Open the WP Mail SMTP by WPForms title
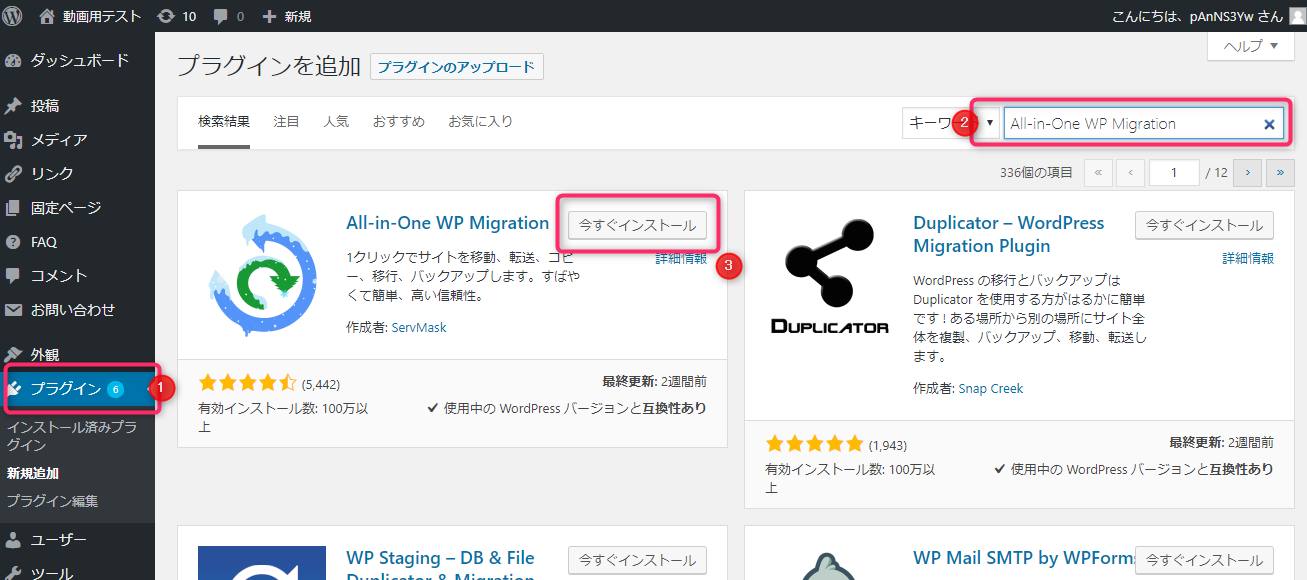The image size is (1307, 580). pos(1024,557)
